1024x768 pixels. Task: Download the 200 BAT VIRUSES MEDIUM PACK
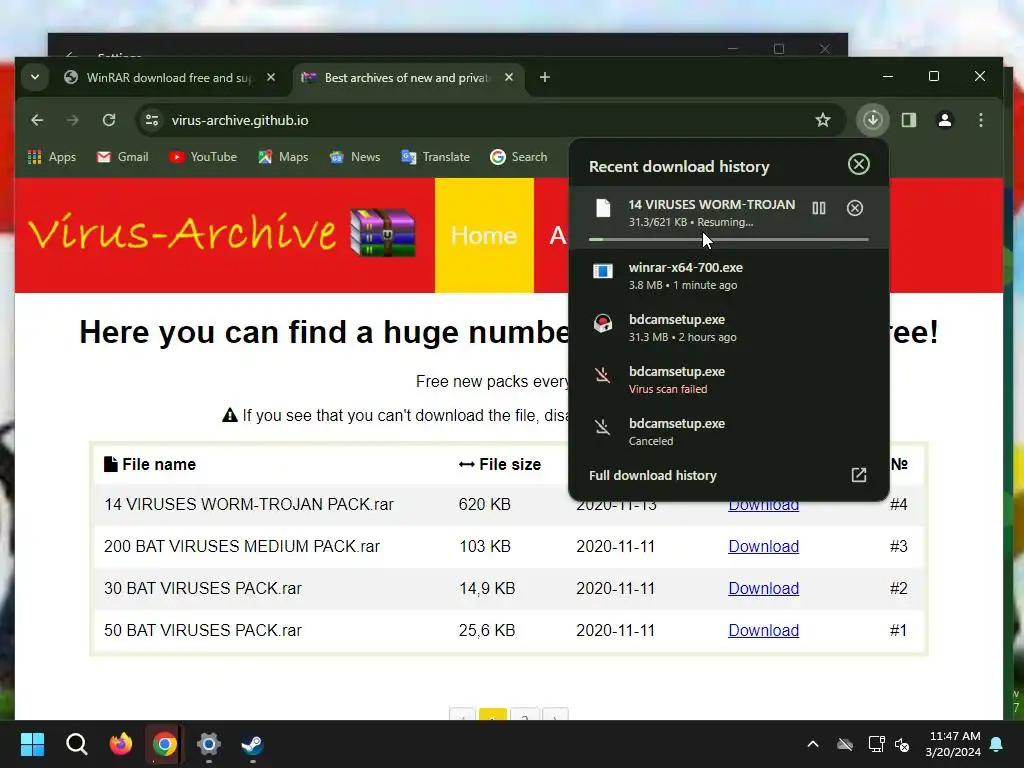pyautogui.click(x=763, y=547)
